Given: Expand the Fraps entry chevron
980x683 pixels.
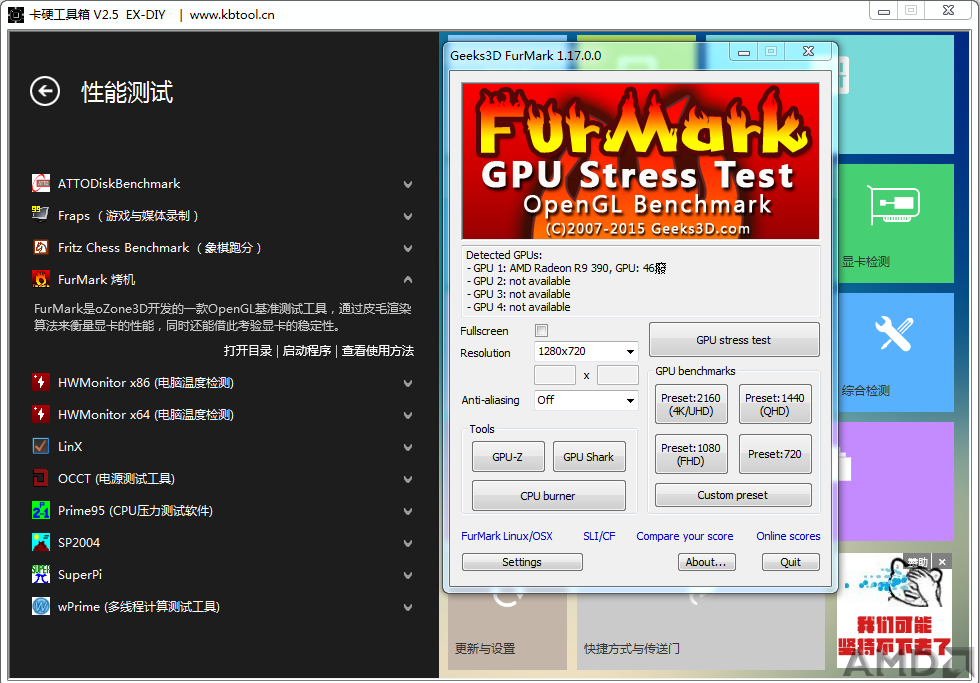Looking at the screenshot, I should (x=408, y=216).
